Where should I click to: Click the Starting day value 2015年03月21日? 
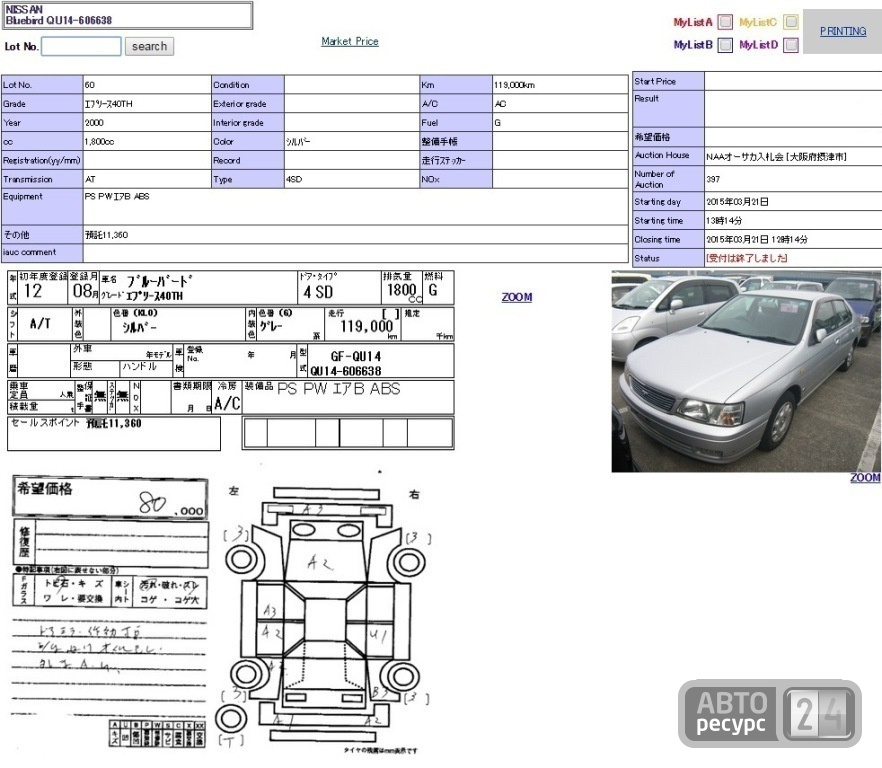tap(737, 201)
